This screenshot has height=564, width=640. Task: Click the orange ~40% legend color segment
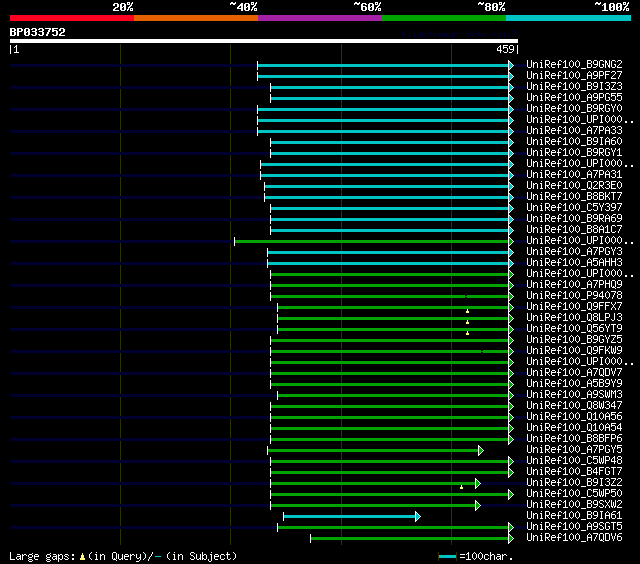click(196, 18)
